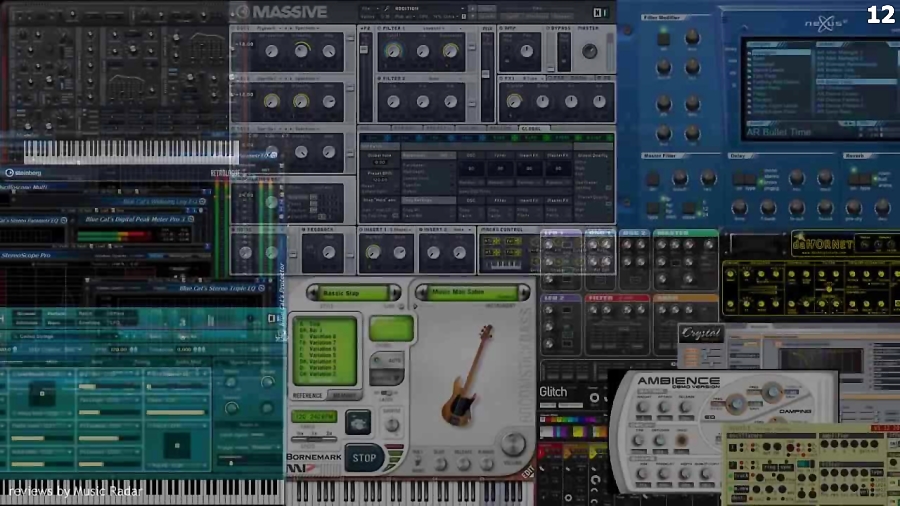Click the Bassic Slap style display

tap(354, 293)
